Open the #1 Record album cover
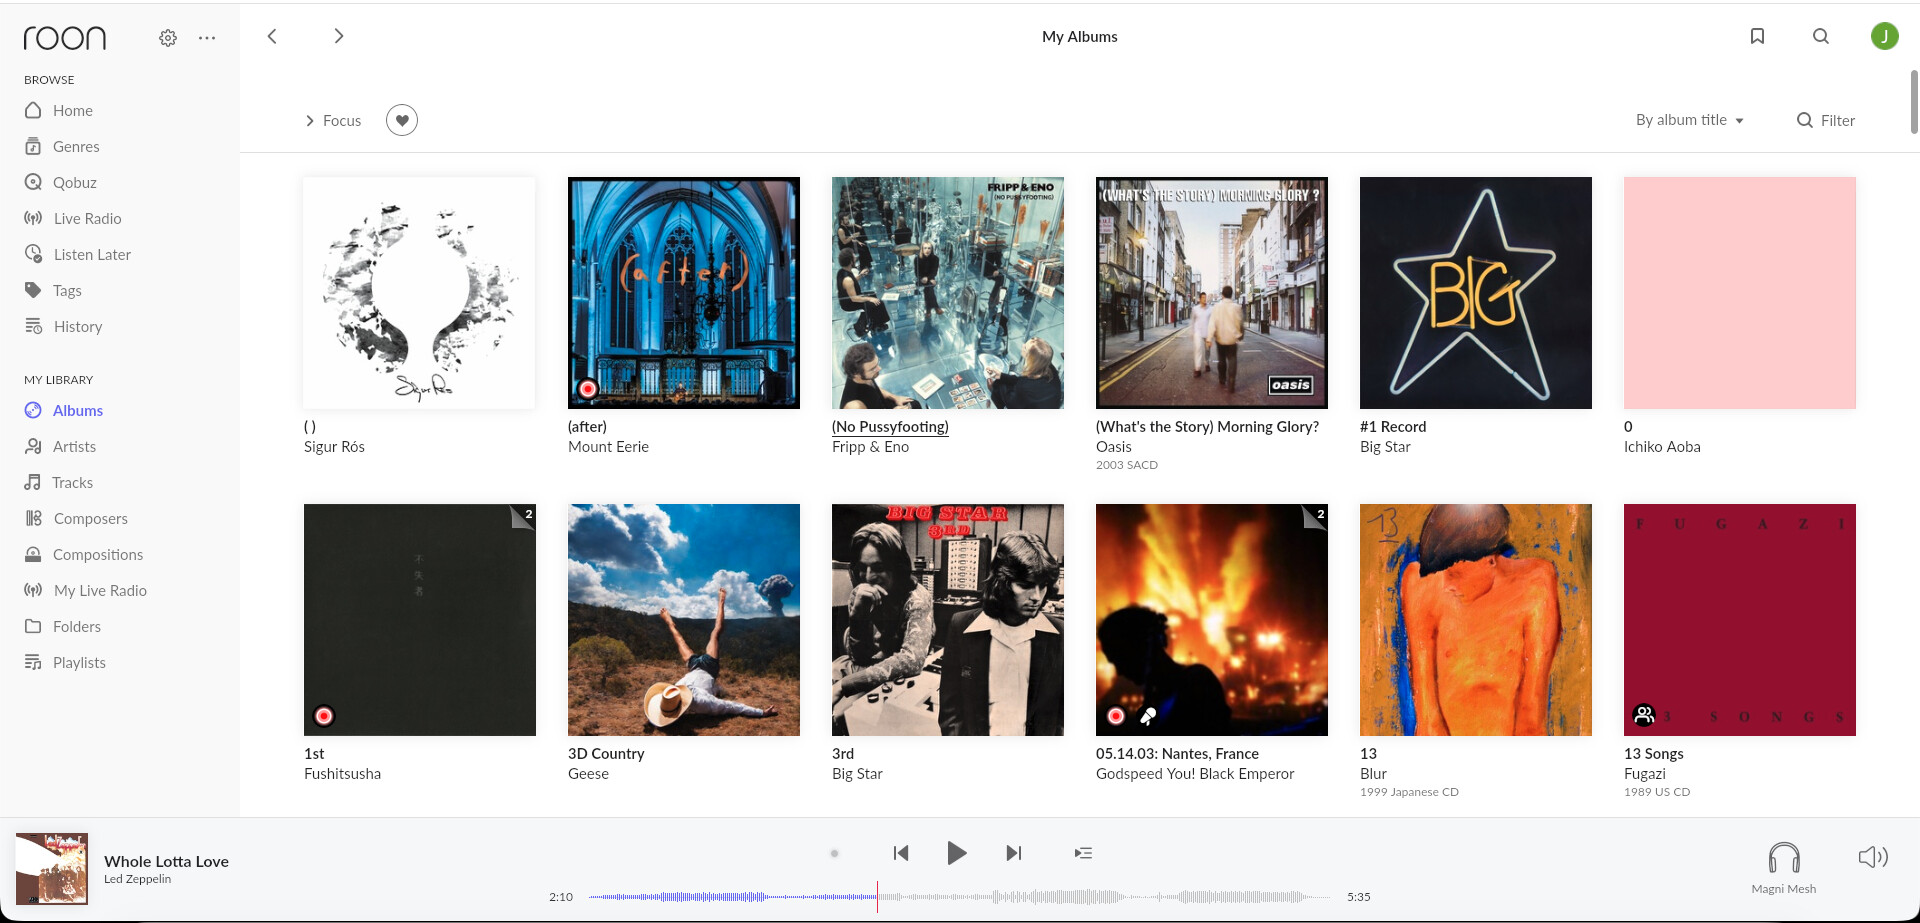This screenshot has width=1920, height=923. [1476, 293]
